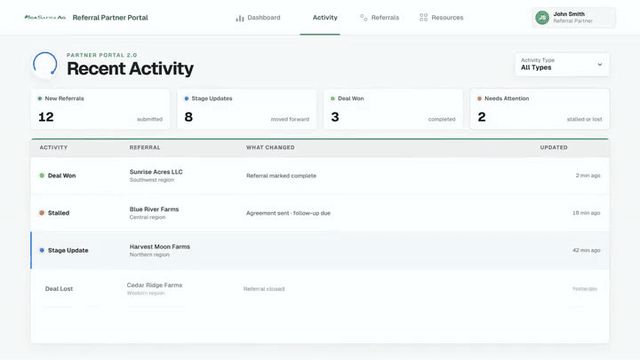Click the circular loading icon beside Recent Activity
Viewport: 640px width, 360px height.
coord(45,64)
